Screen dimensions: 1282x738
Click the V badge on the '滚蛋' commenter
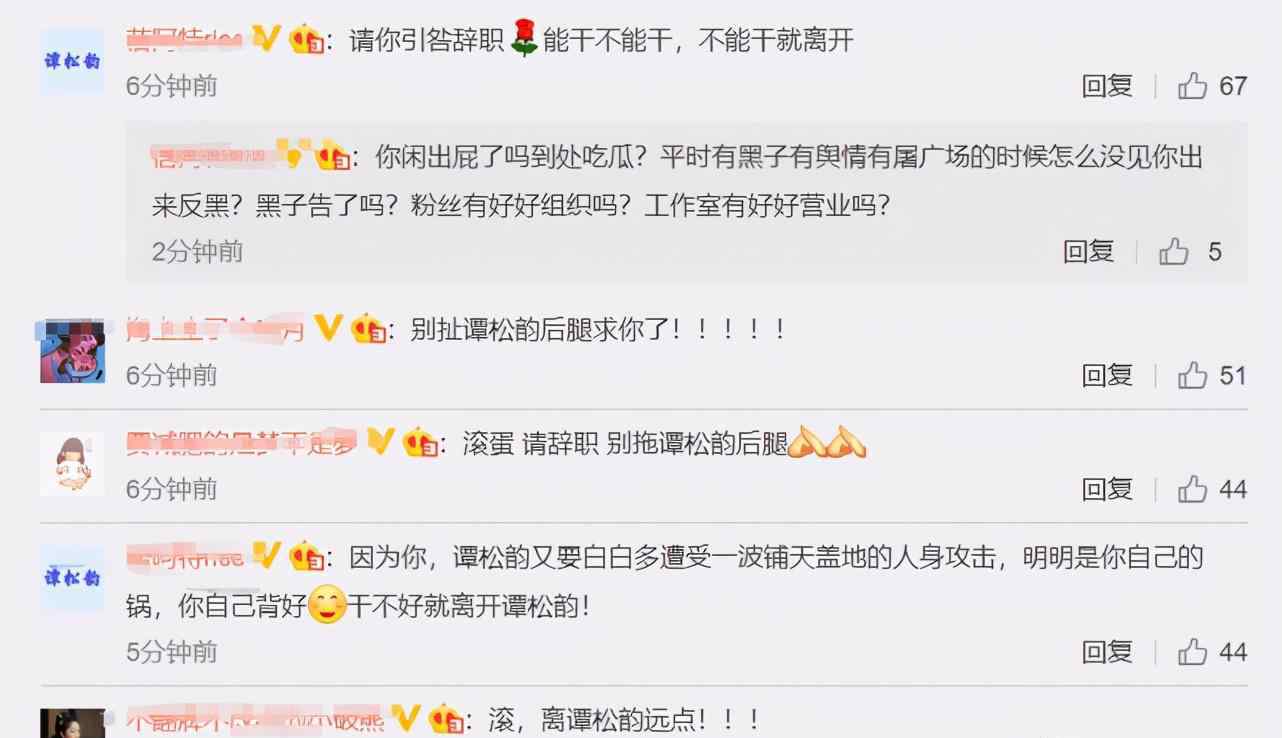coord(380,440)
